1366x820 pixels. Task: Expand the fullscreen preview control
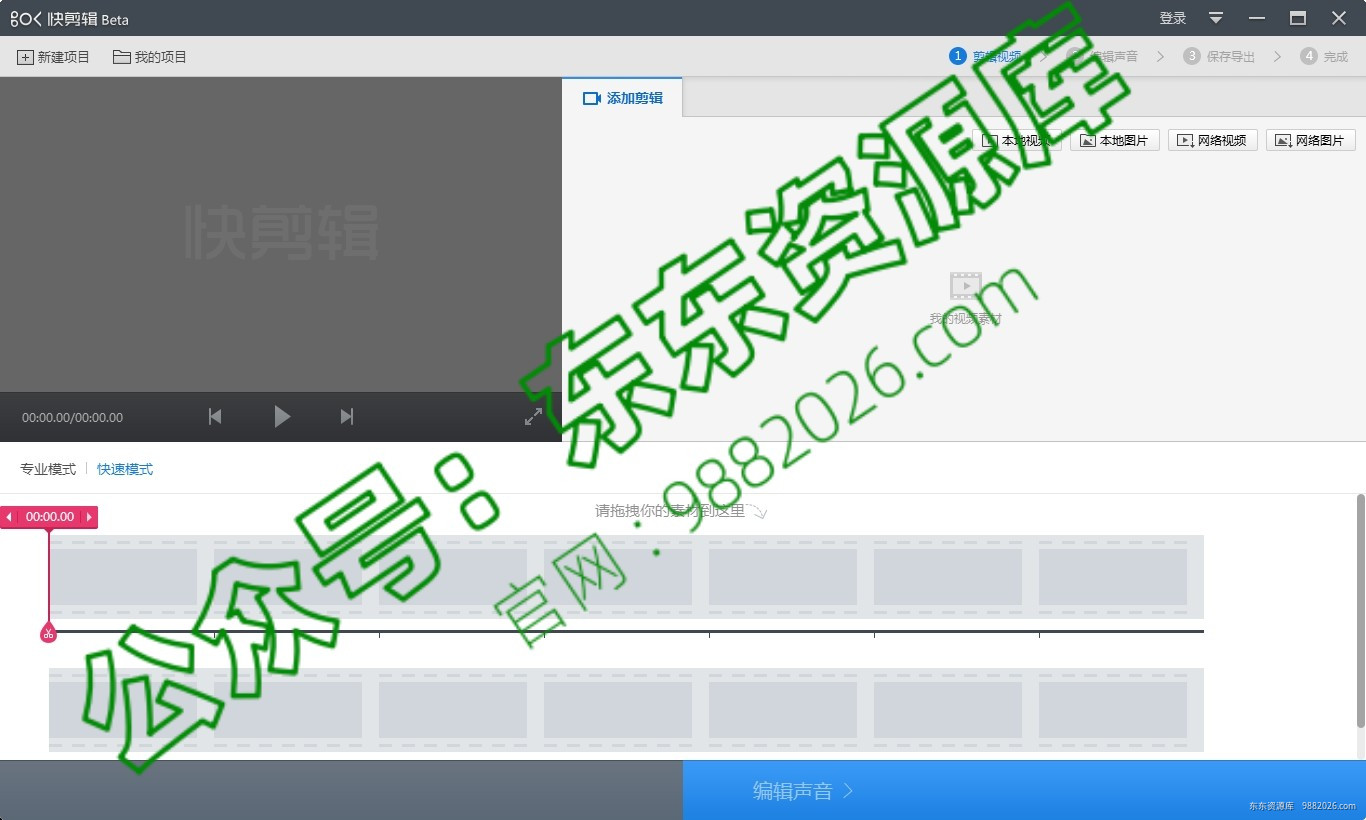[x=533, y=416]
